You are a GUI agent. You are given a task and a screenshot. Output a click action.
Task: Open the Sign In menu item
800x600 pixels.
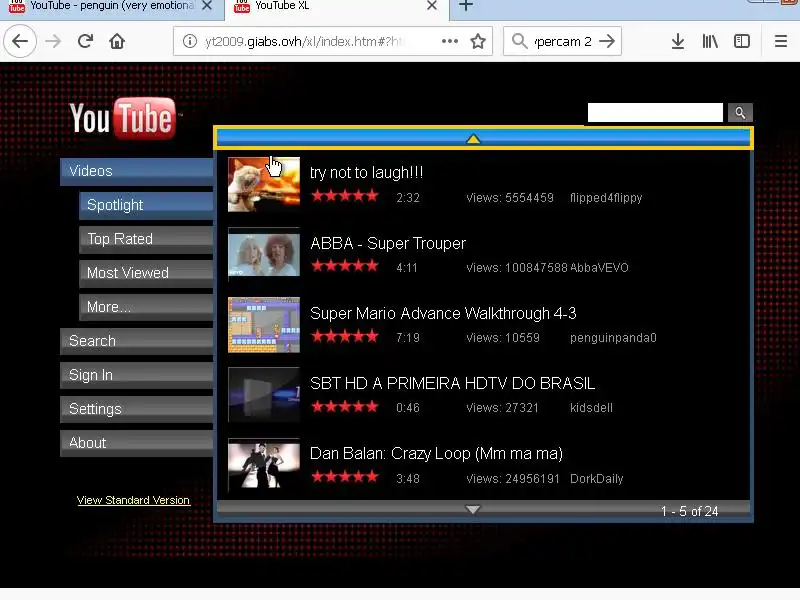137,375
